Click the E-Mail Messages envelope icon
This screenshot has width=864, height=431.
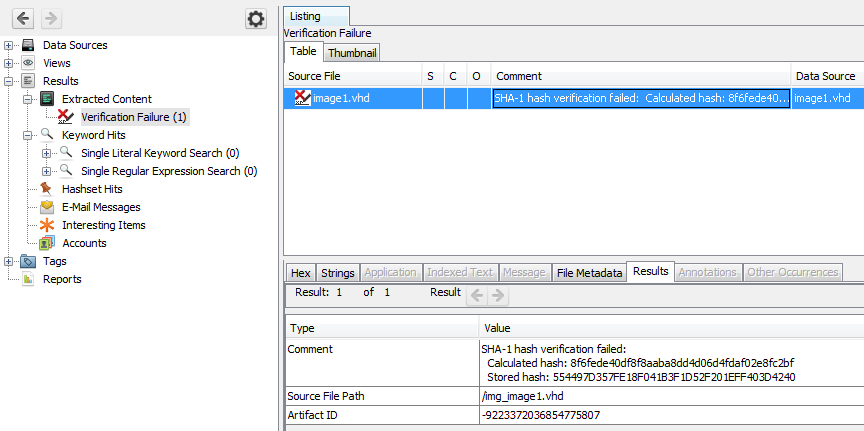(47, 207)
